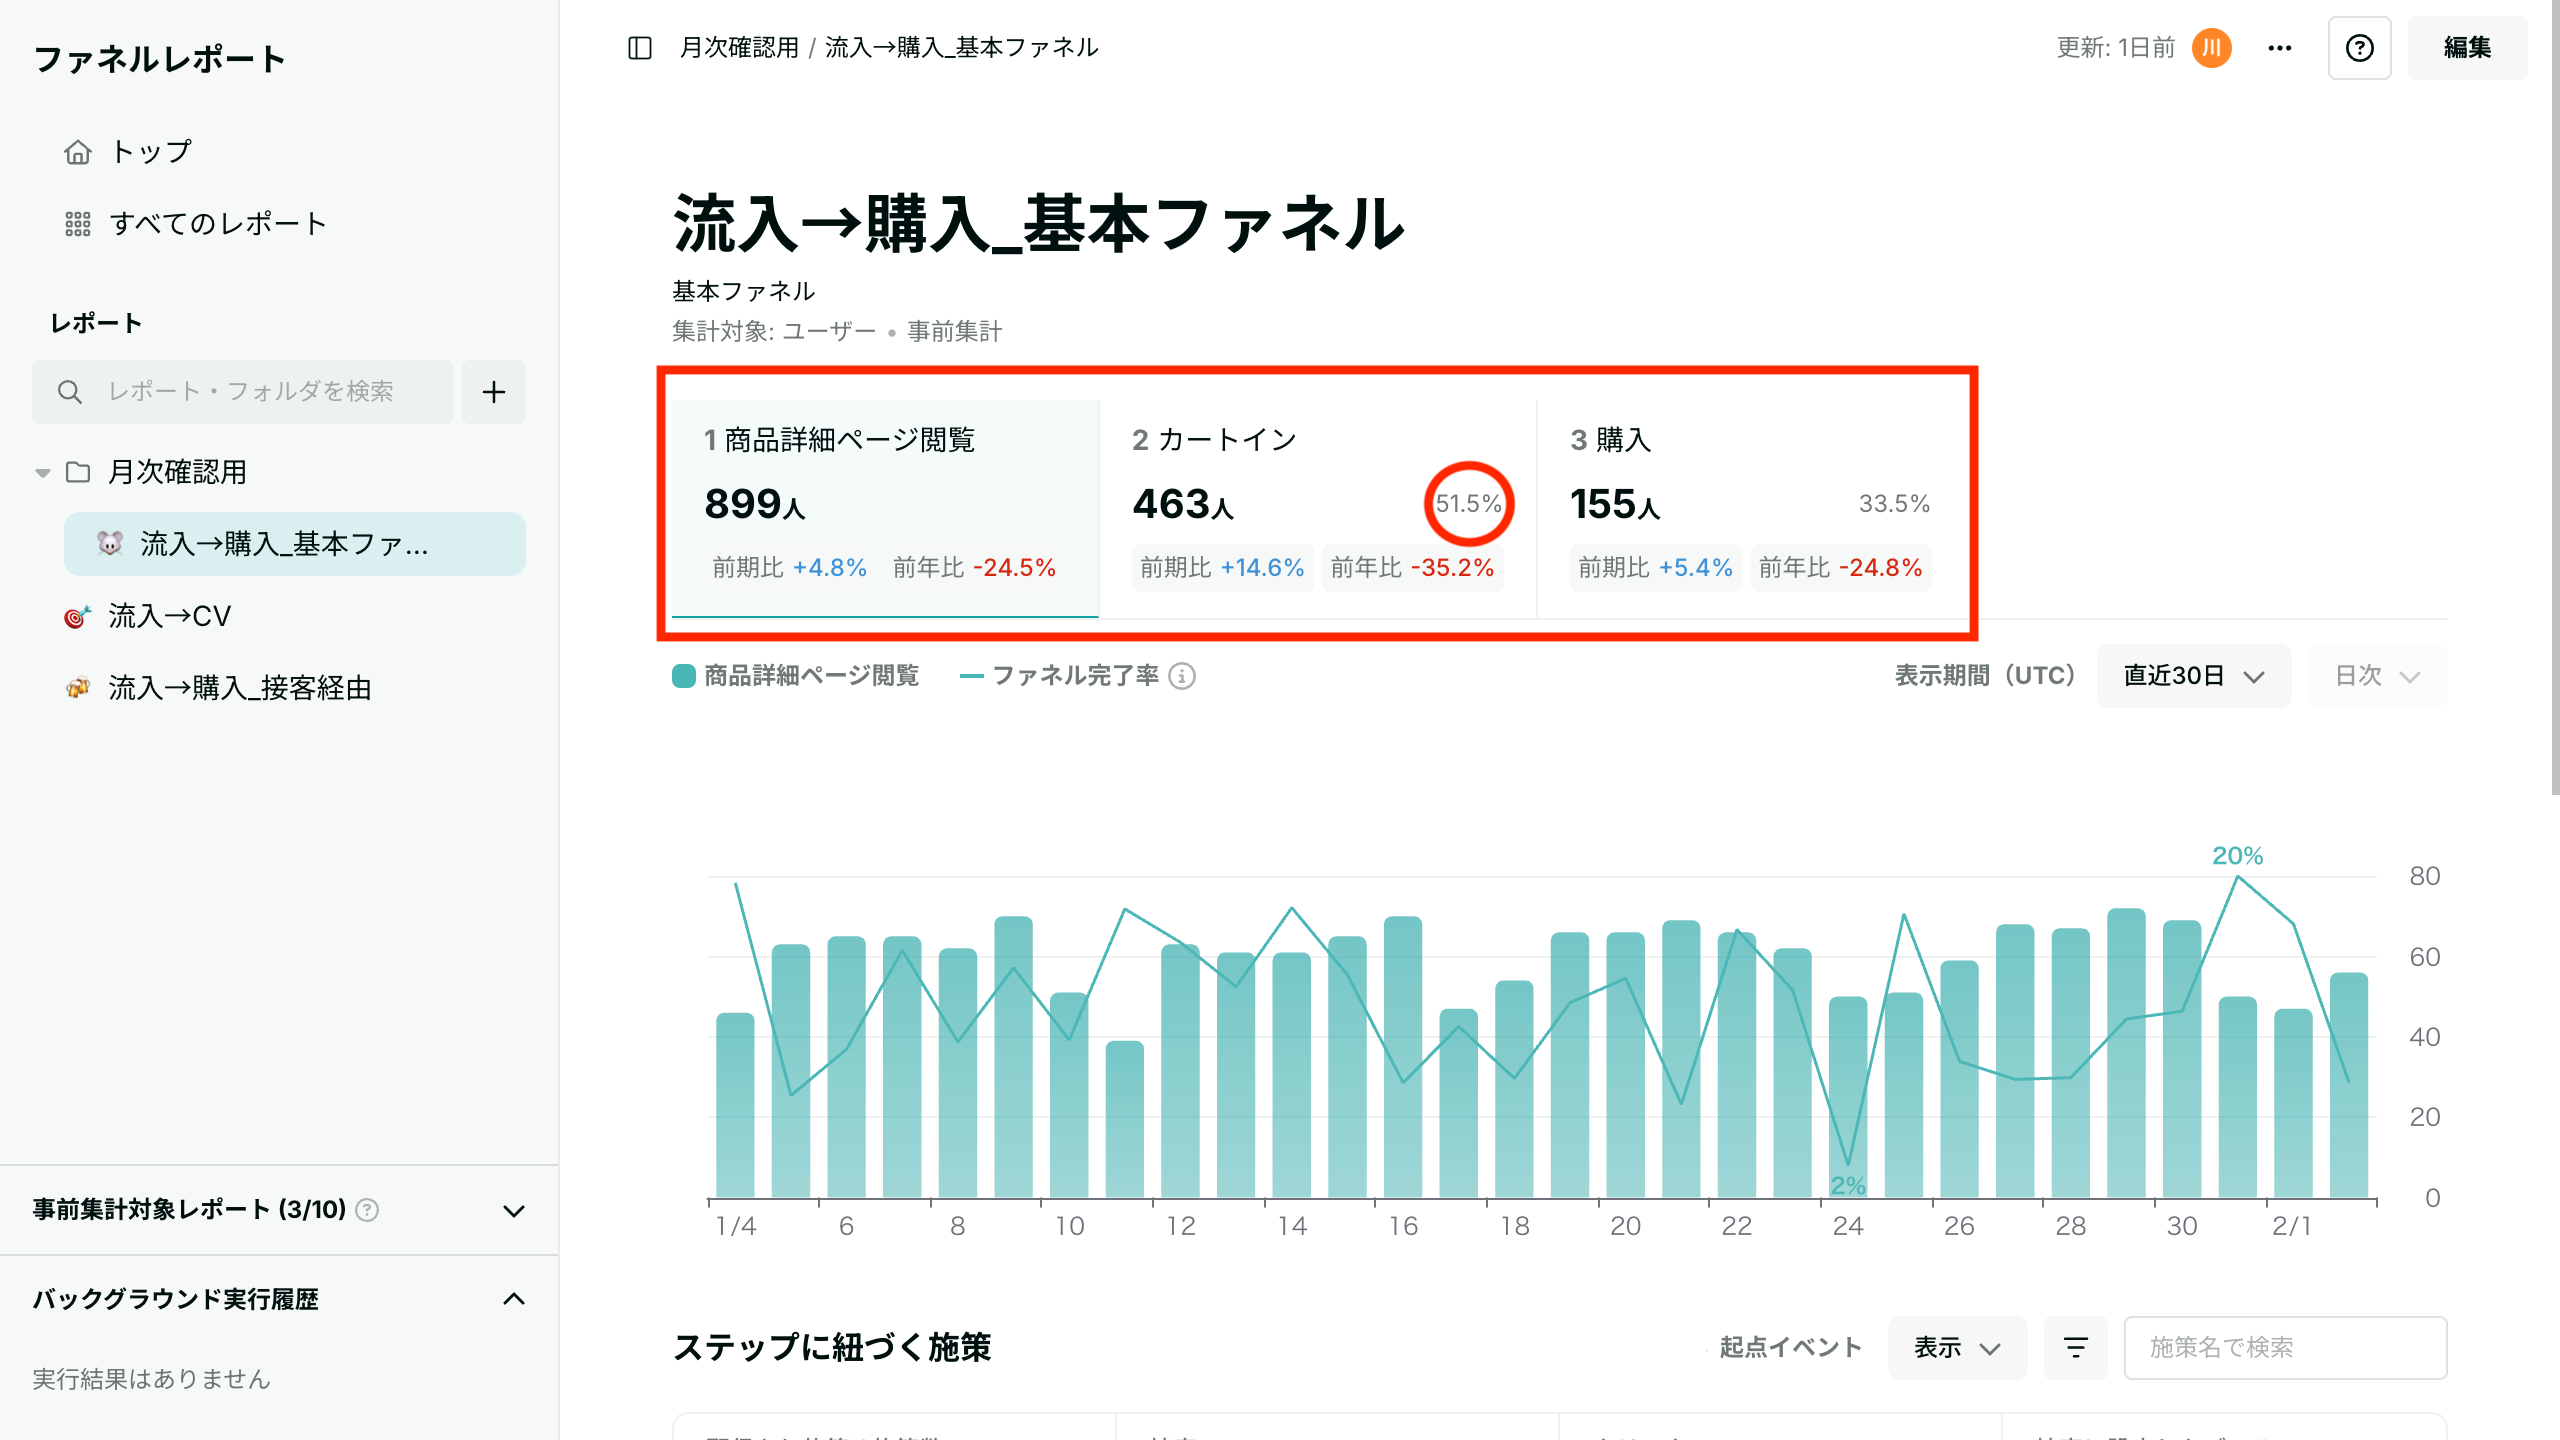Open the 直近30日 period dropdown
Viewport: 2560px width, 1440px height.
click(x=2192, y=677)
